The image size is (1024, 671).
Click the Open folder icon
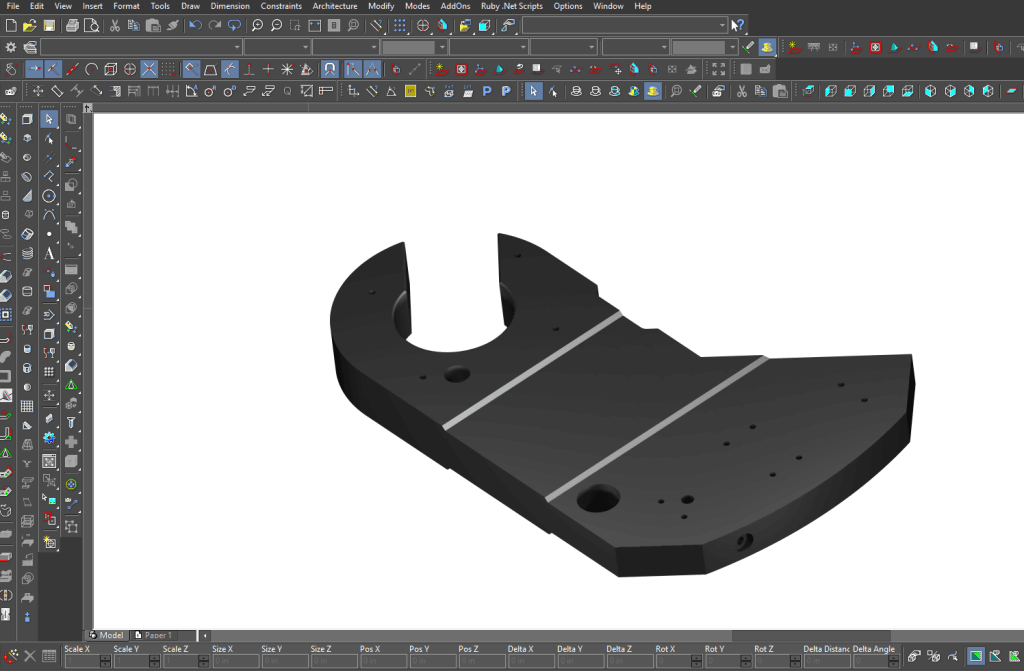[29, 25]
